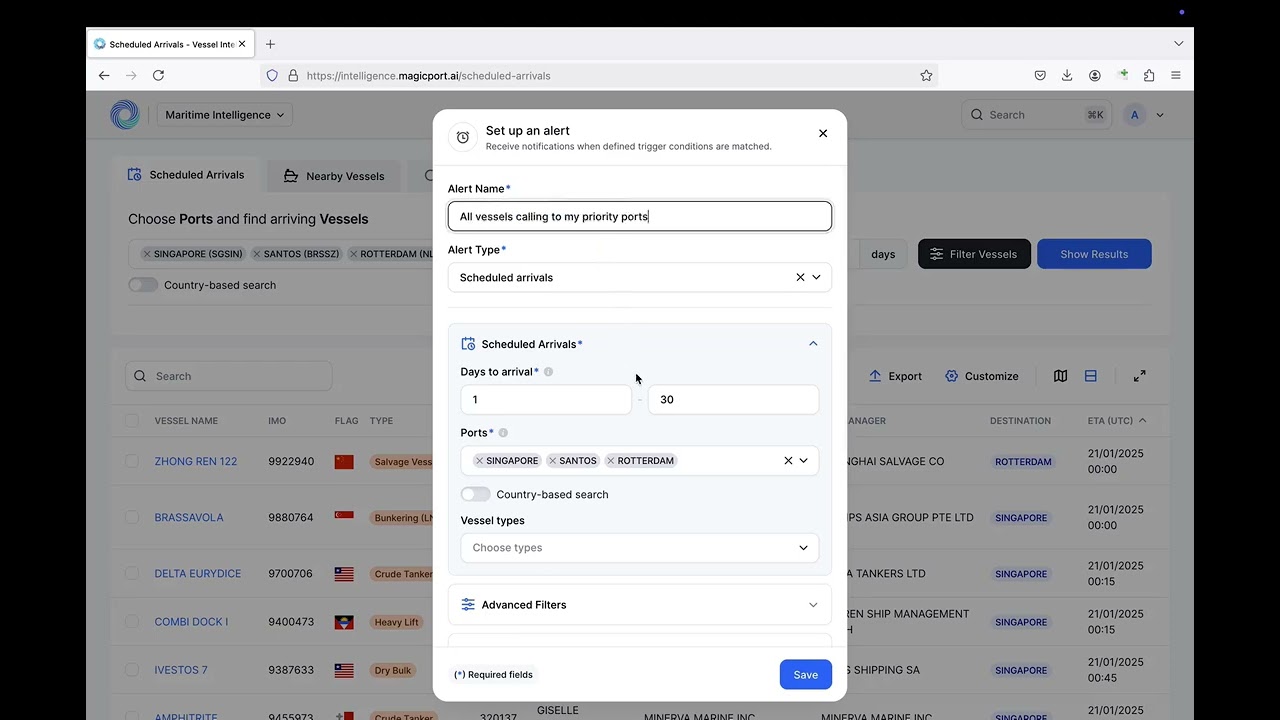The height and width of the screenshot is (720, 1280).
Task: Clear the Scheduled arrivals alert type selection
Action: point(800,277)
